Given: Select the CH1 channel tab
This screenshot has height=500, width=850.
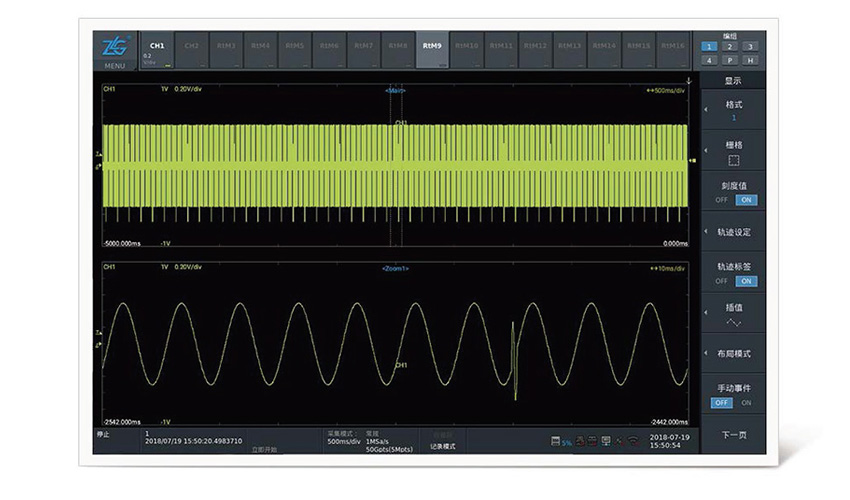Looking at the screenshot, I should (157, 50).
